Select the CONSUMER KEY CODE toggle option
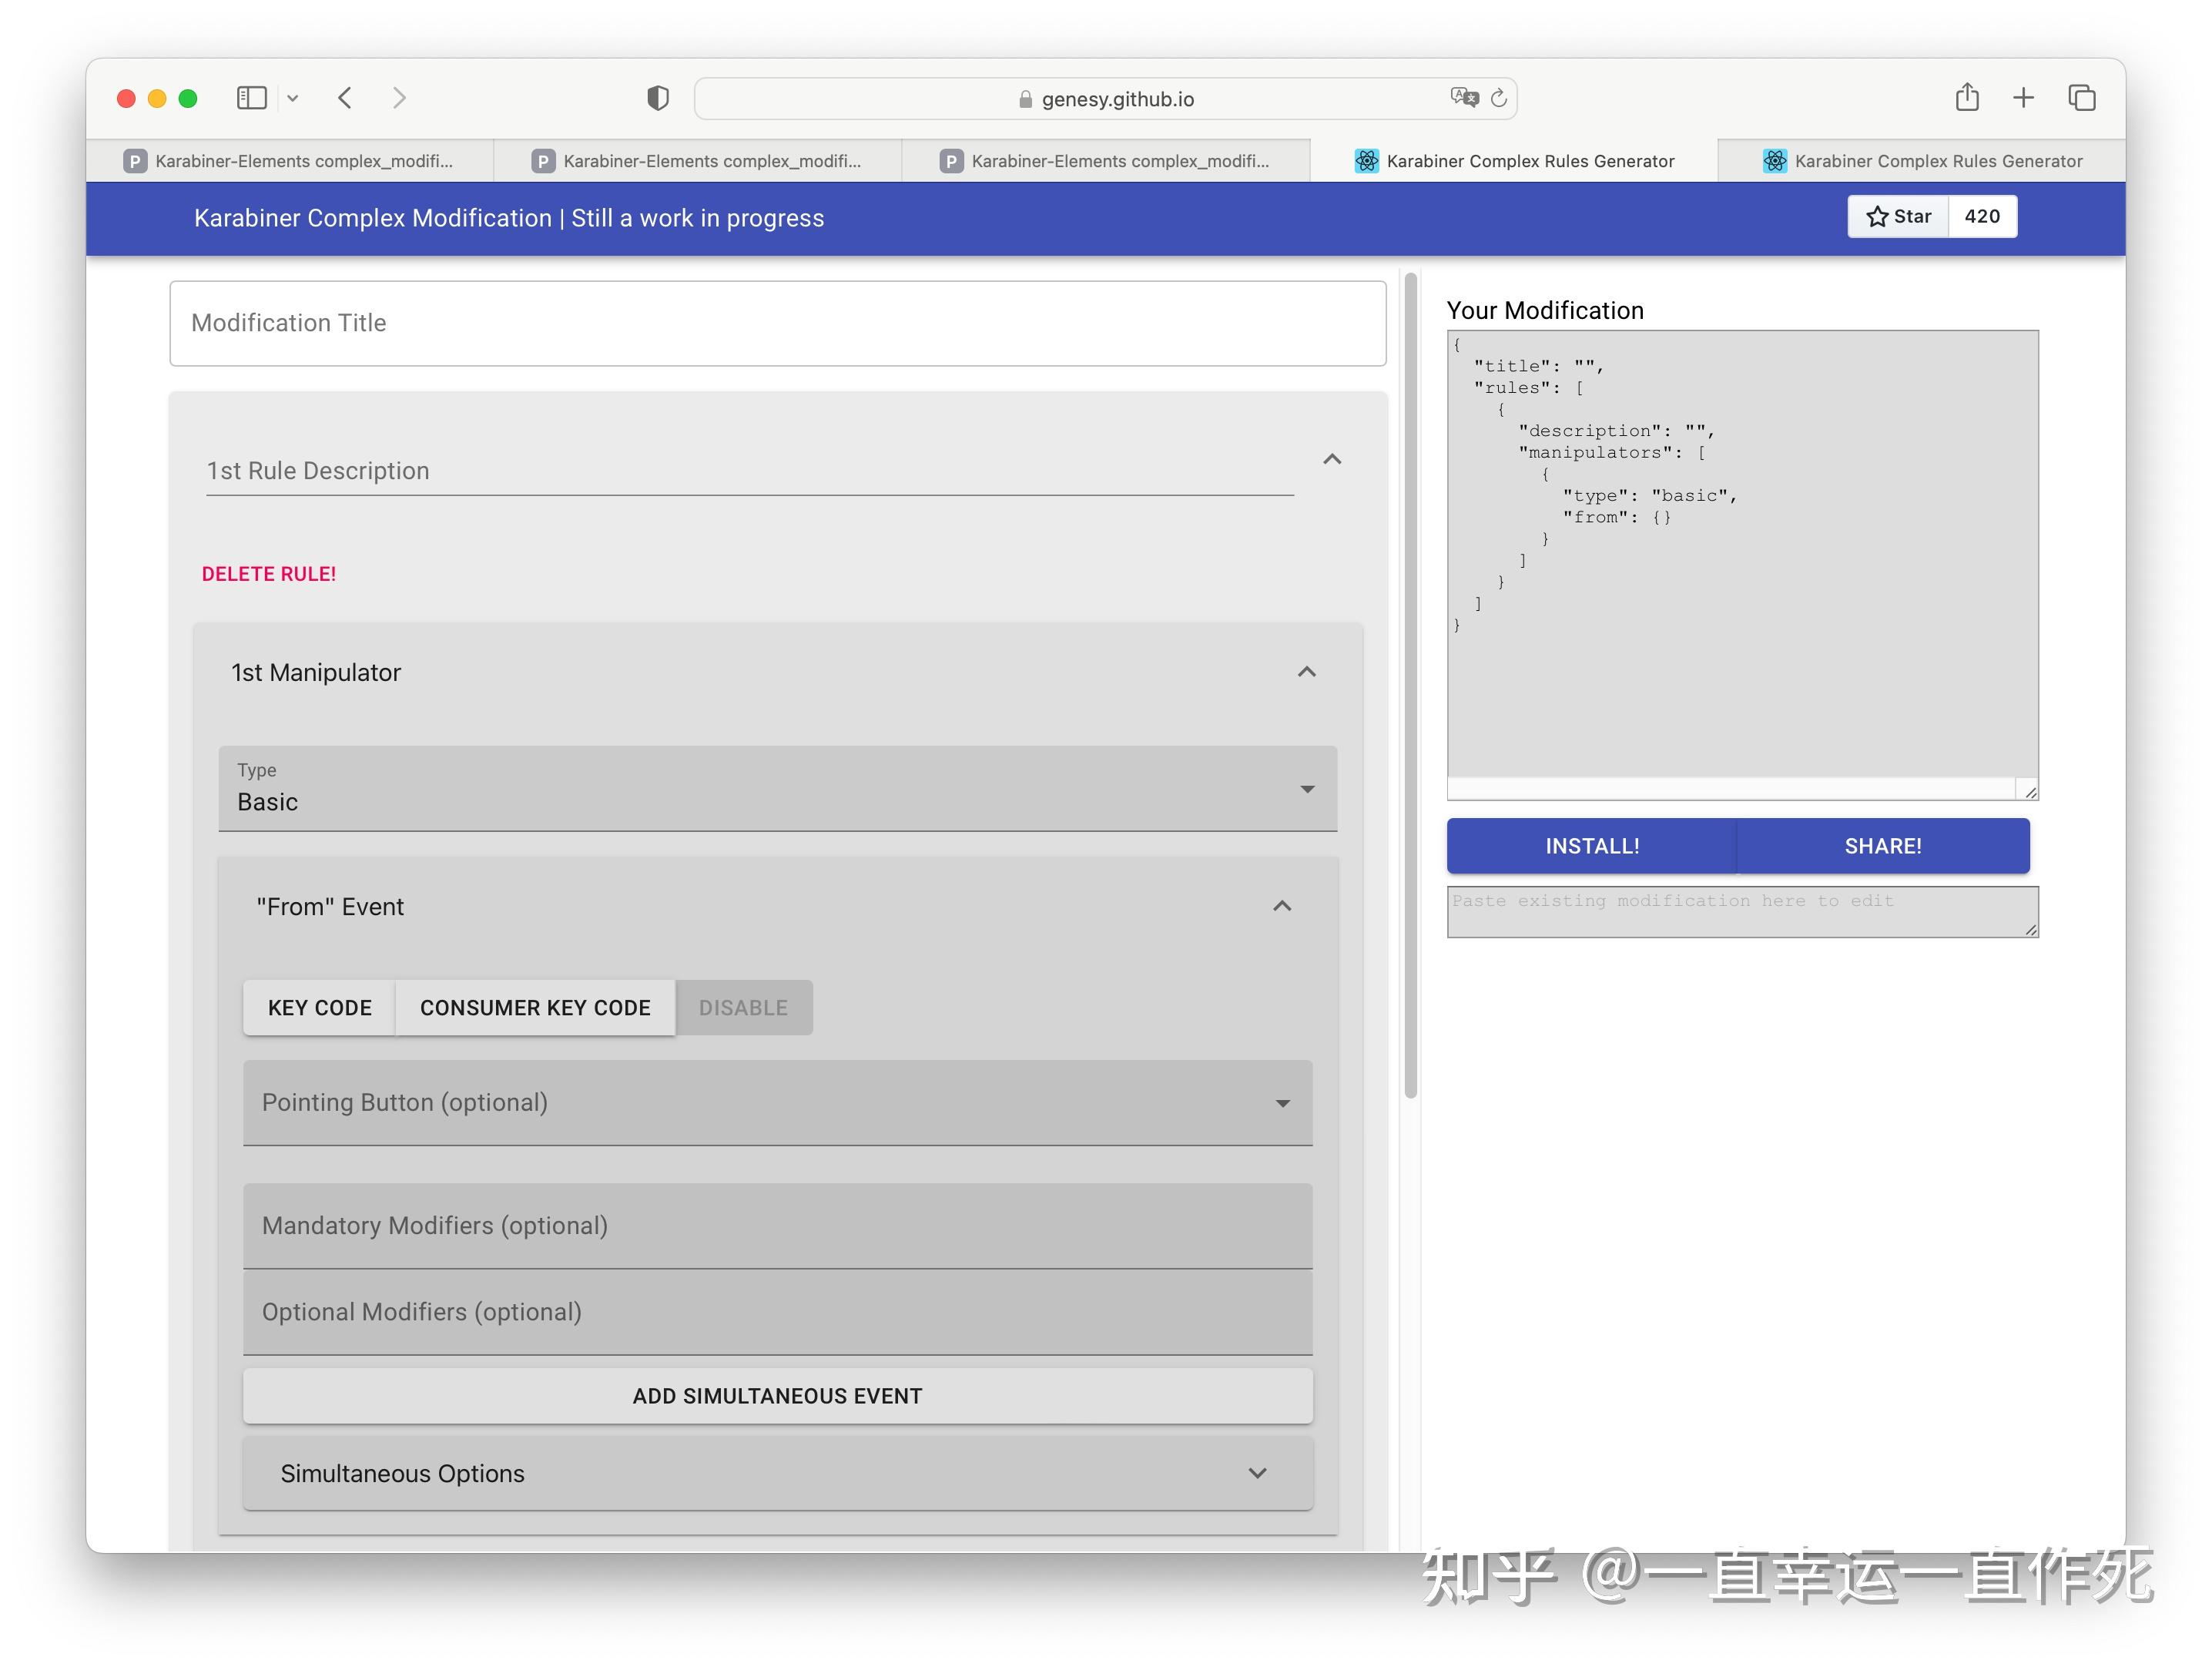This screenshot has width=2212, height=1667. pyautogui.click(x=535, y=1007)
